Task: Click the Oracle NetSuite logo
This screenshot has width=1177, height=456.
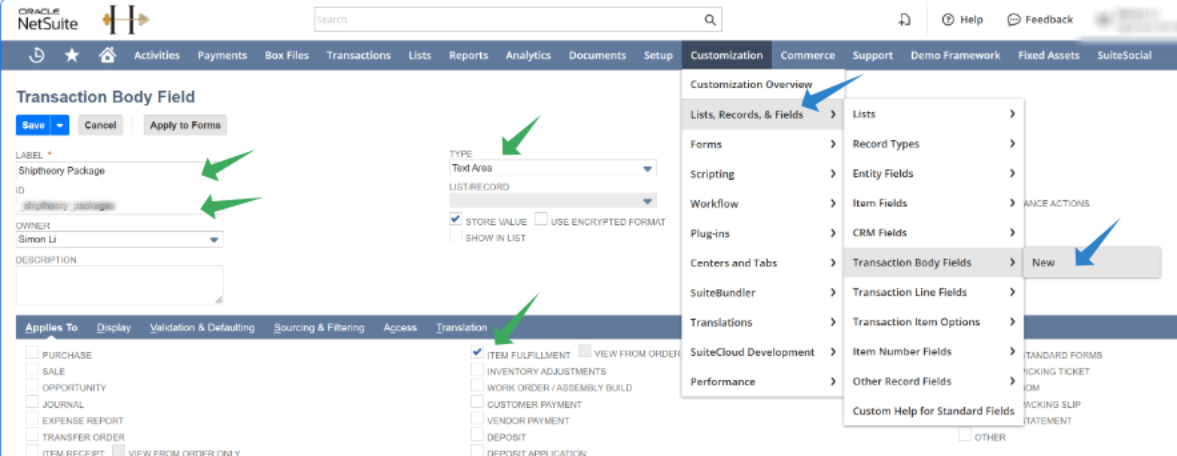Action: (x=48, y=20)
